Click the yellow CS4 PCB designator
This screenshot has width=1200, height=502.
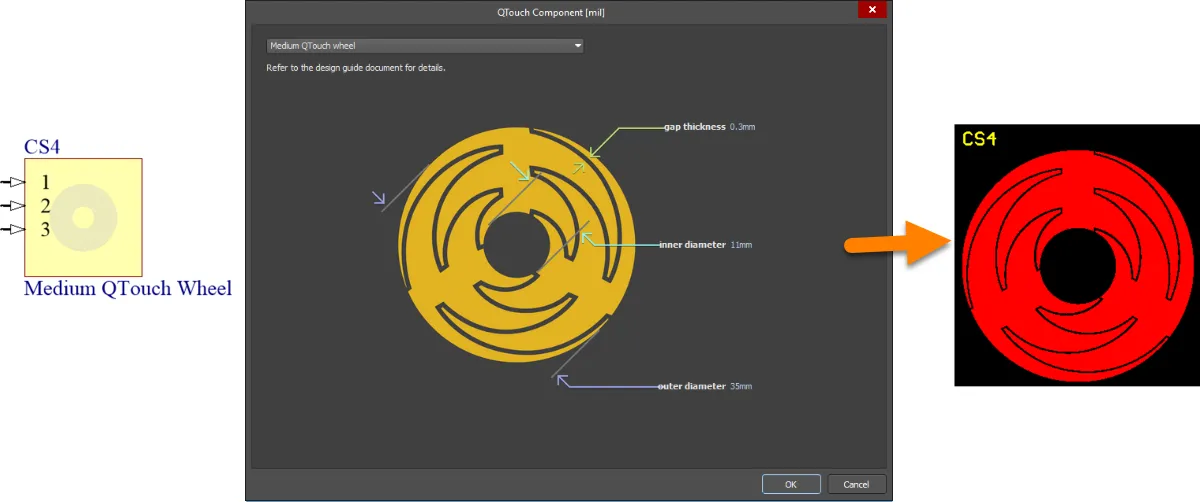979,139
